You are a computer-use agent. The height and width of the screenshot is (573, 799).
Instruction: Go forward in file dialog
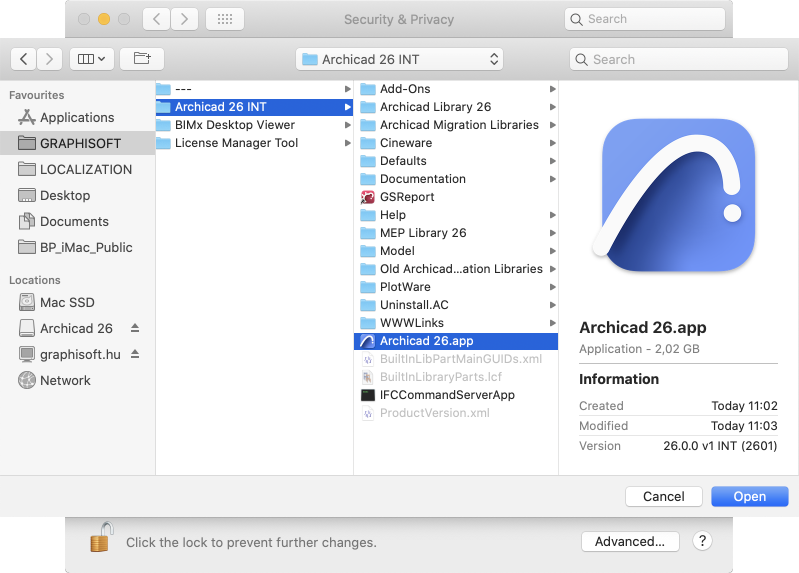pyautogui.click(x=49, y=59)
